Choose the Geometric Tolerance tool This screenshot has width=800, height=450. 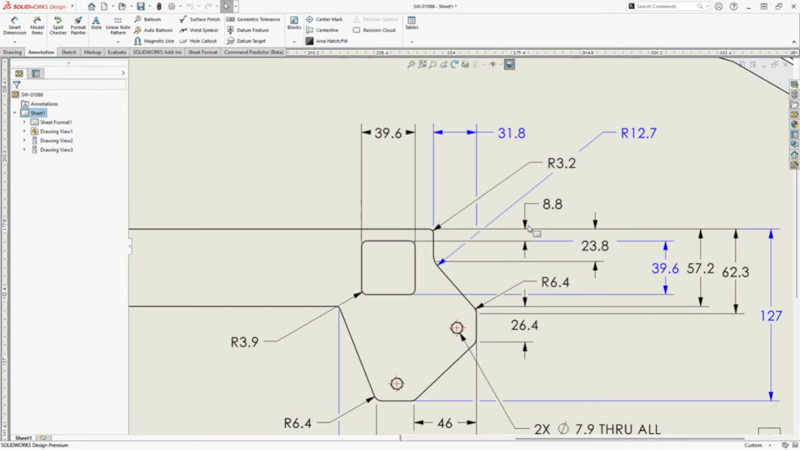(254, 19)
